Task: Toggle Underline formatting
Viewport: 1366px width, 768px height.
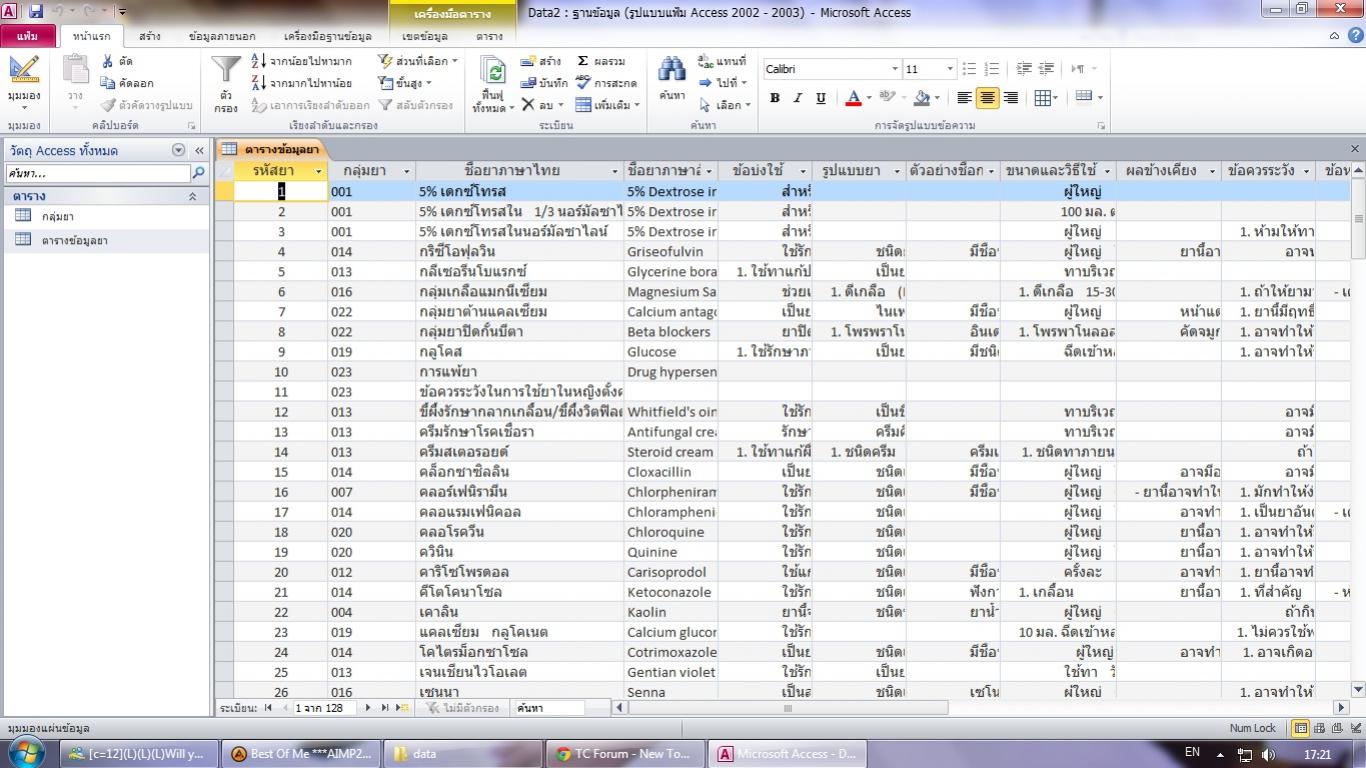Action: pyautogui.click(x=820, y=98)
